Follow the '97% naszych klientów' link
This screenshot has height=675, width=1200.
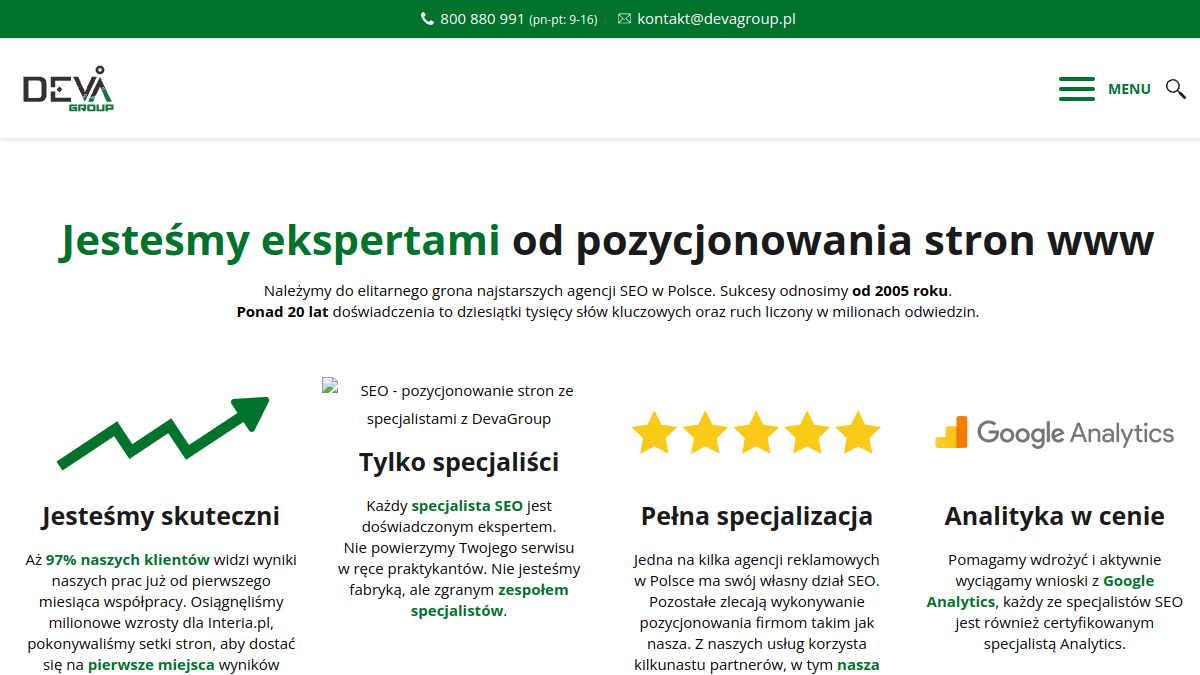coord(128,560)
